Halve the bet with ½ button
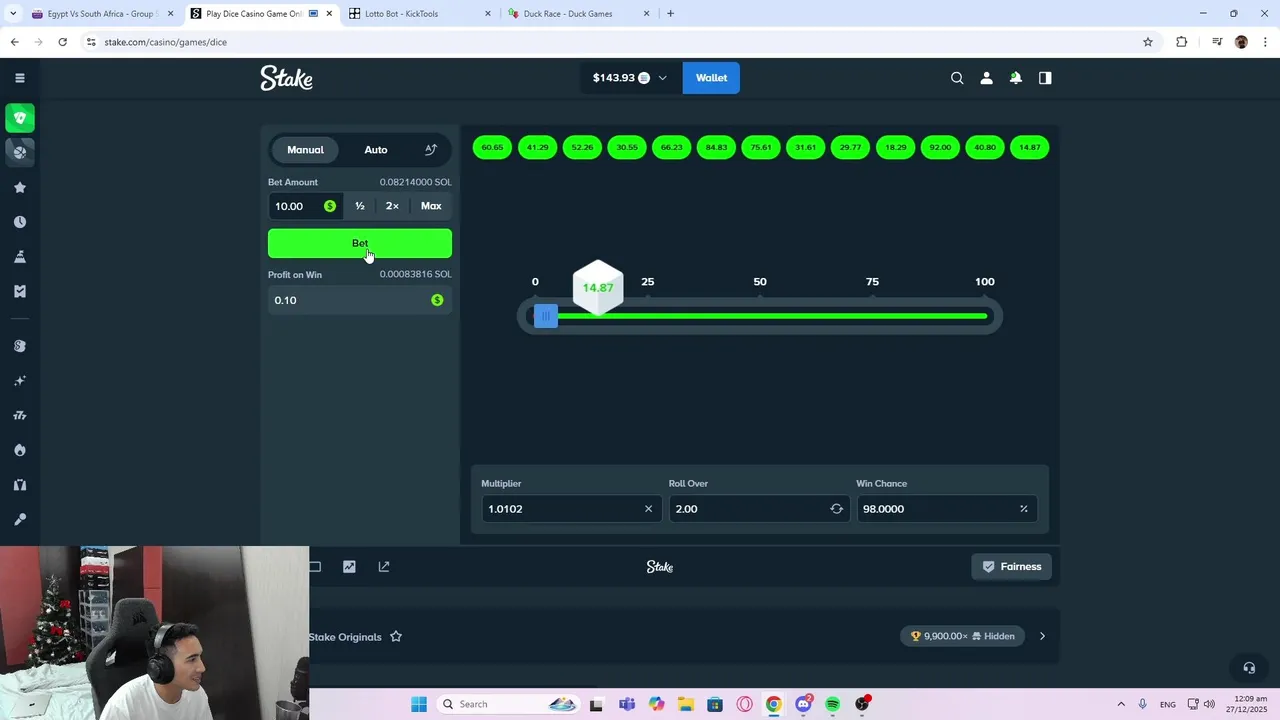This screenshot has width=1280, height=720. click(x=360, y=206)
